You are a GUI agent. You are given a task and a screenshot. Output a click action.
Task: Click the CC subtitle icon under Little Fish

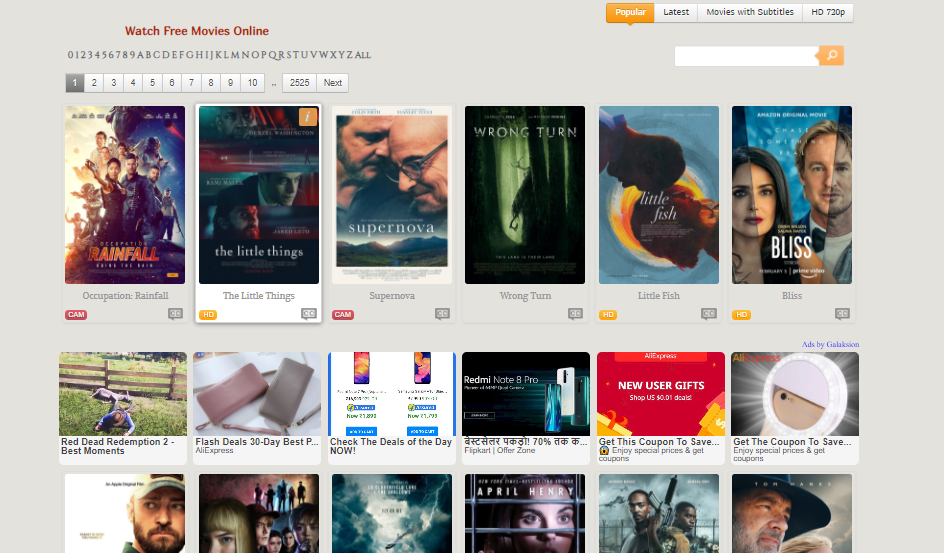709,314
